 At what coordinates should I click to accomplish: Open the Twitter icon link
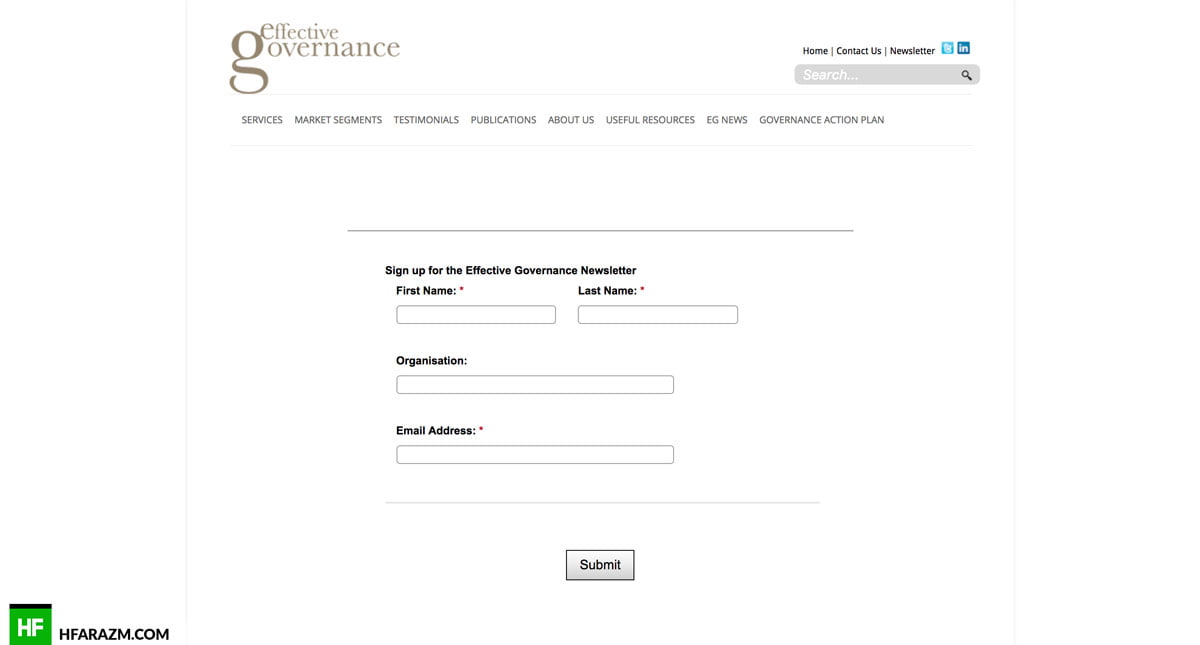[x=947, y=48]
